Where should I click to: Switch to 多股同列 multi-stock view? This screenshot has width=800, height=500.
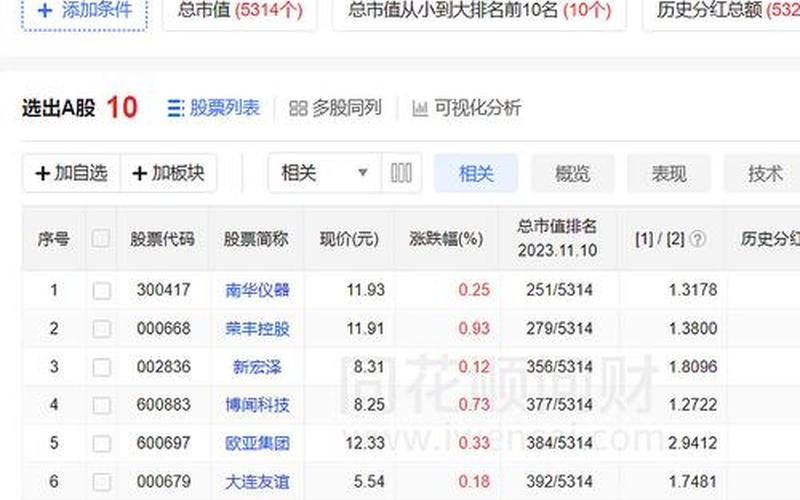(335, 108)
